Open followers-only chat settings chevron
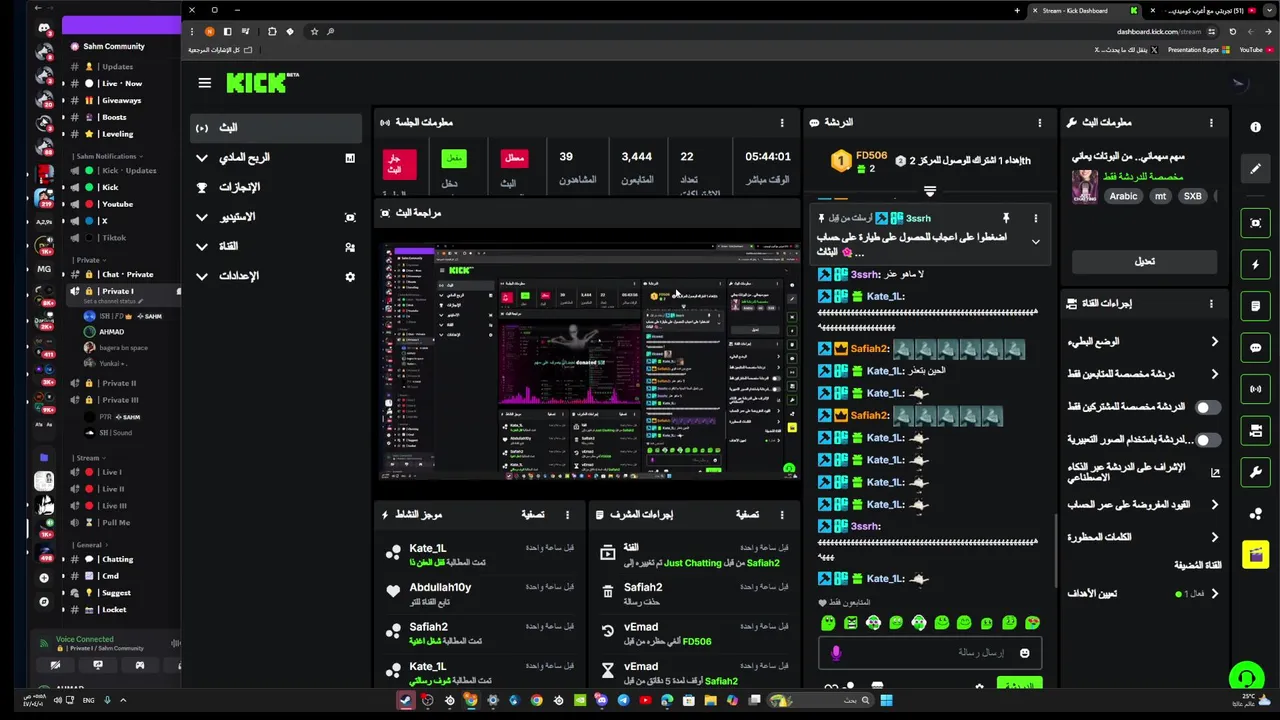Viewport: 1280px width, 720px height. [1214, 374]
